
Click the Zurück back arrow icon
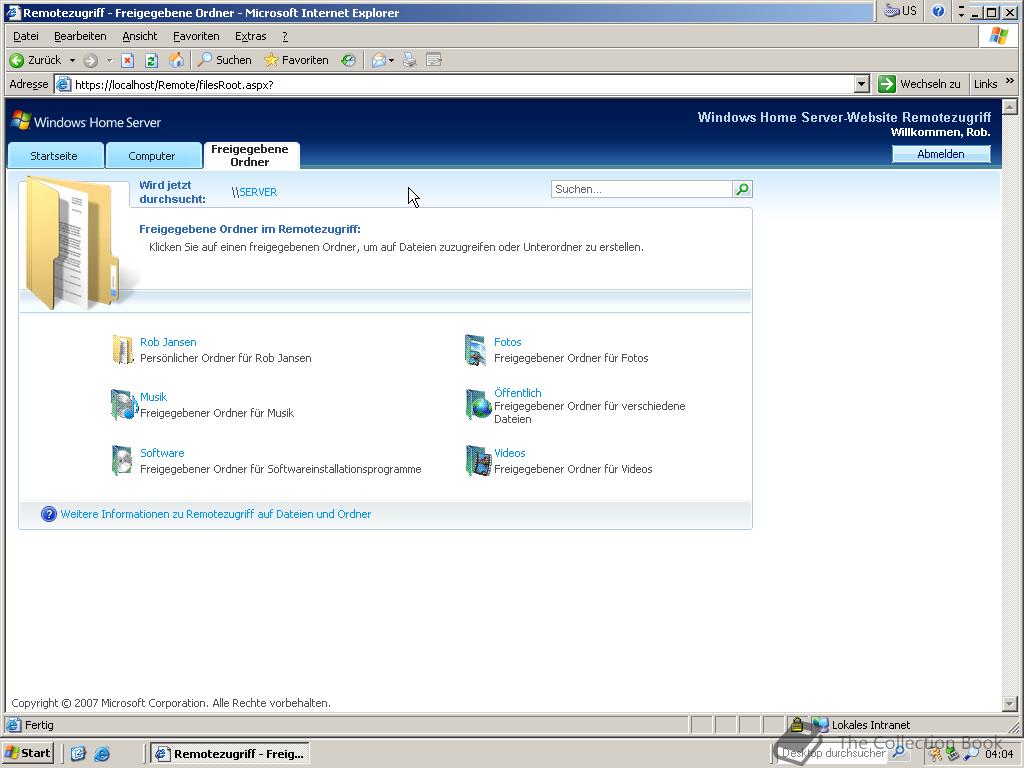17,60
